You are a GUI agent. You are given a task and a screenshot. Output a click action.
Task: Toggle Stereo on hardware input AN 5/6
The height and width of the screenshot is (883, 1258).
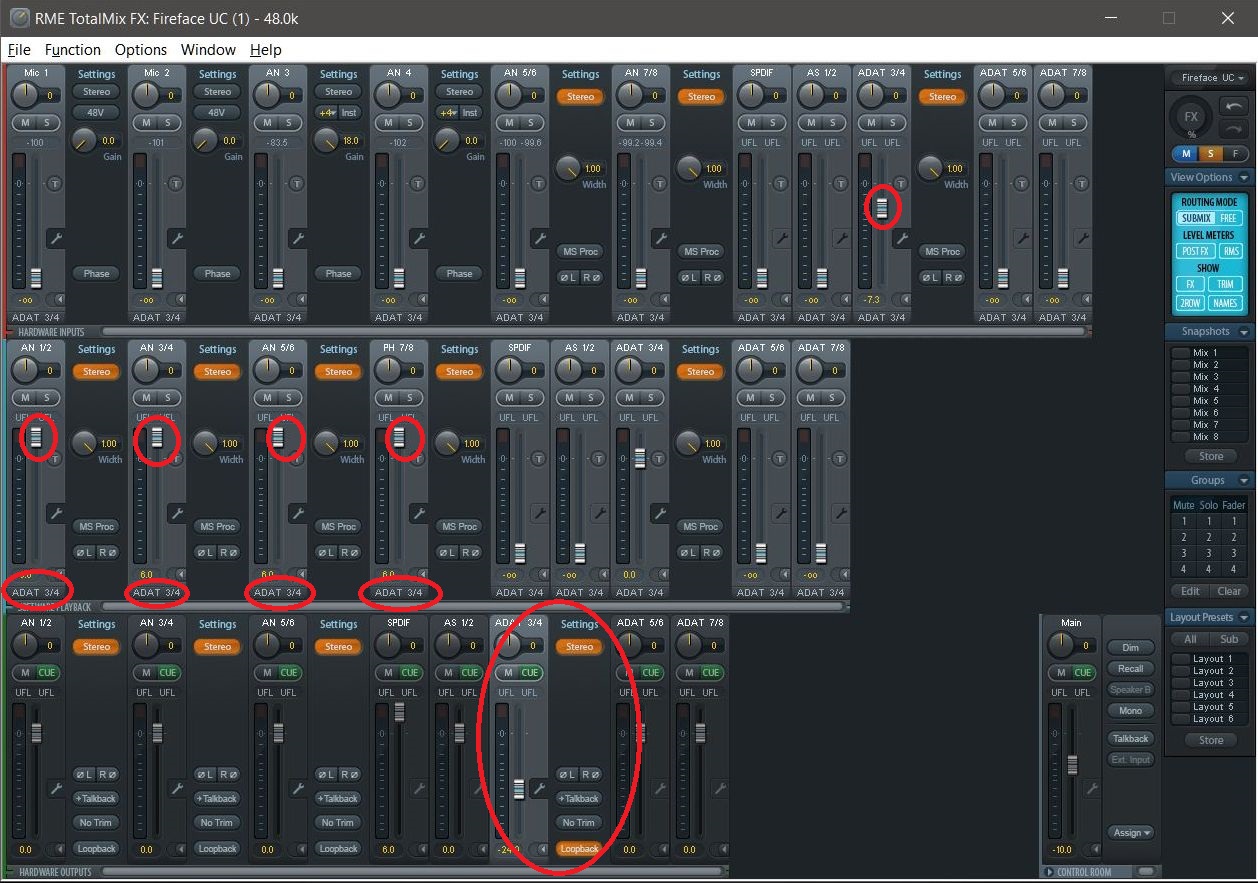(580, 97)
